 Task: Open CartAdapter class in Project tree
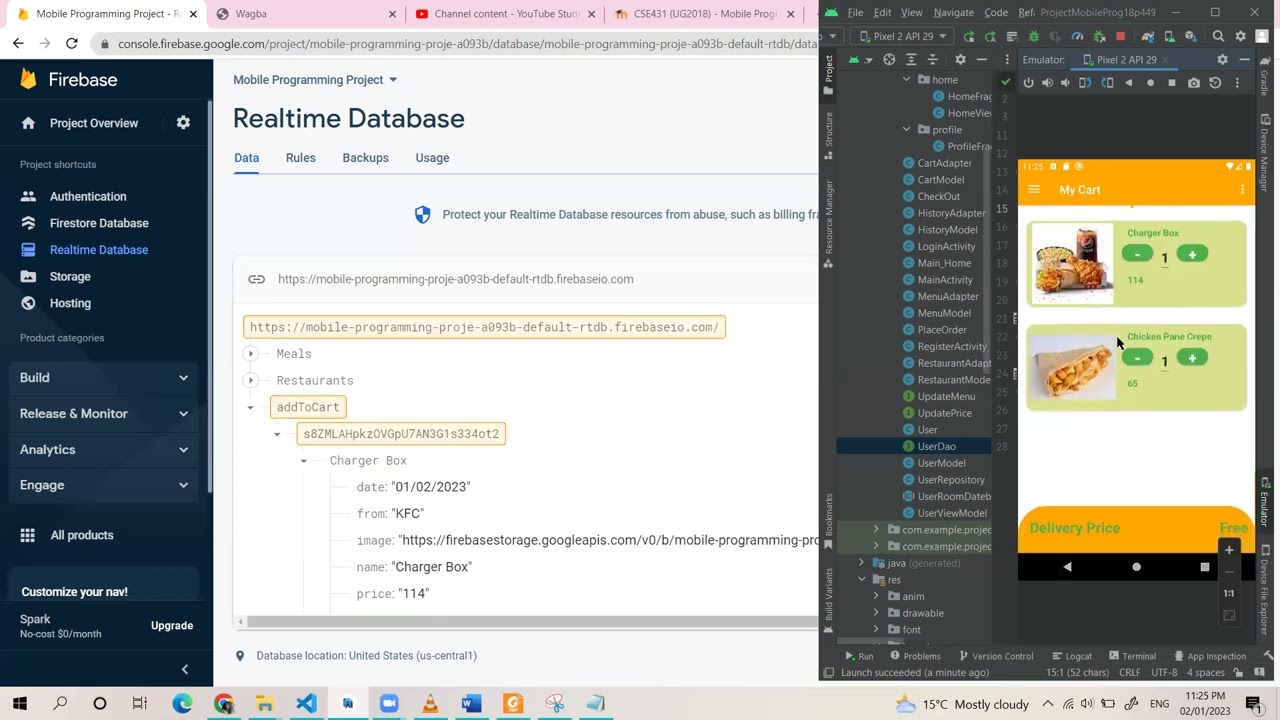pos(944,163)
